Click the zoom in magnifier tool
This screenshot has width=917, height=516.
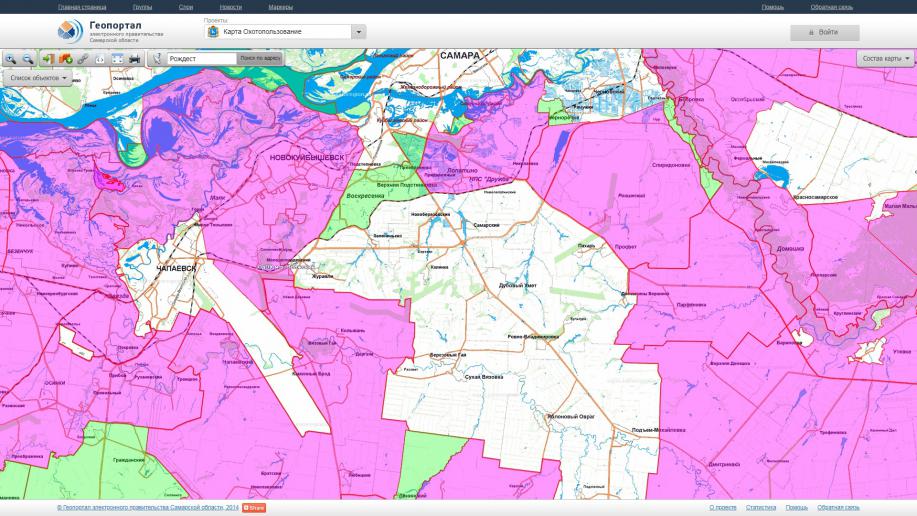(x=11, y=59)
